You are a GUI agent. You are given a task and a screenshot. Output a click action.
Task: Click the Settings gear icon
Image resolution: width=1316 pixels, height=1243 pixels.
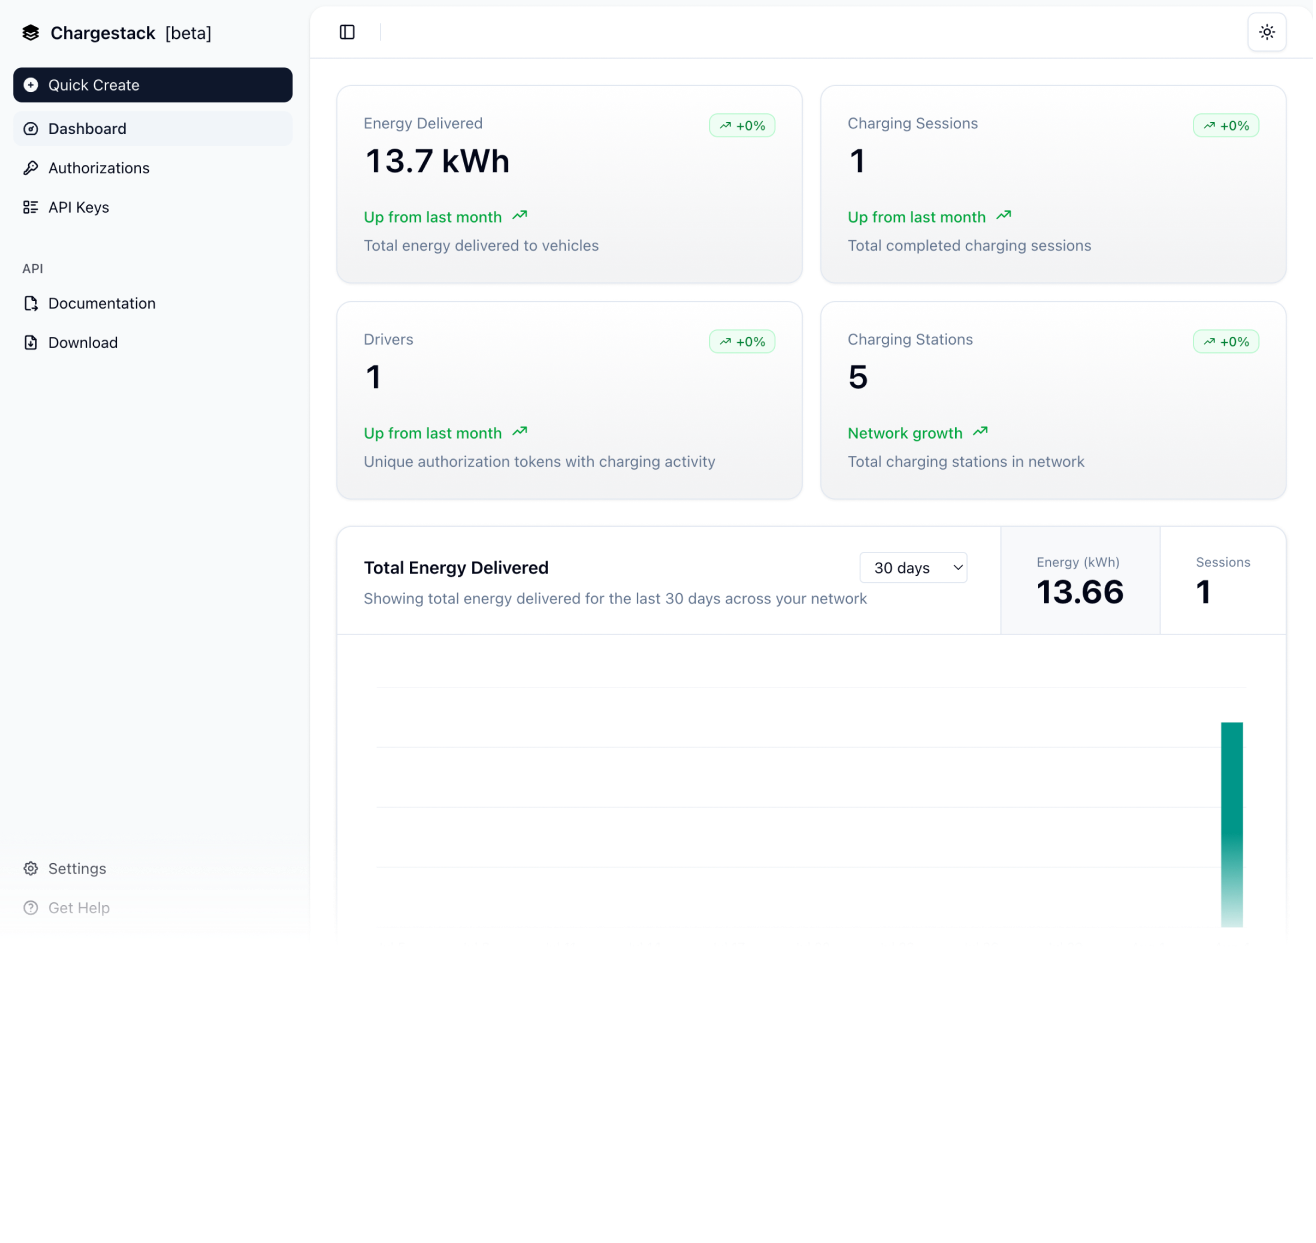tap(31, 868)
